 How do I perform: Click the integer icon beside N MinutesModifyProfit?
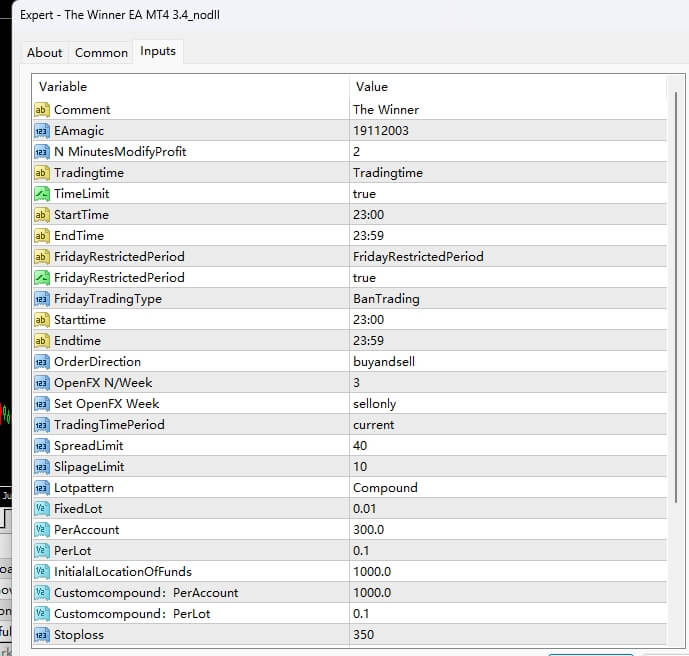click(42, 152)
